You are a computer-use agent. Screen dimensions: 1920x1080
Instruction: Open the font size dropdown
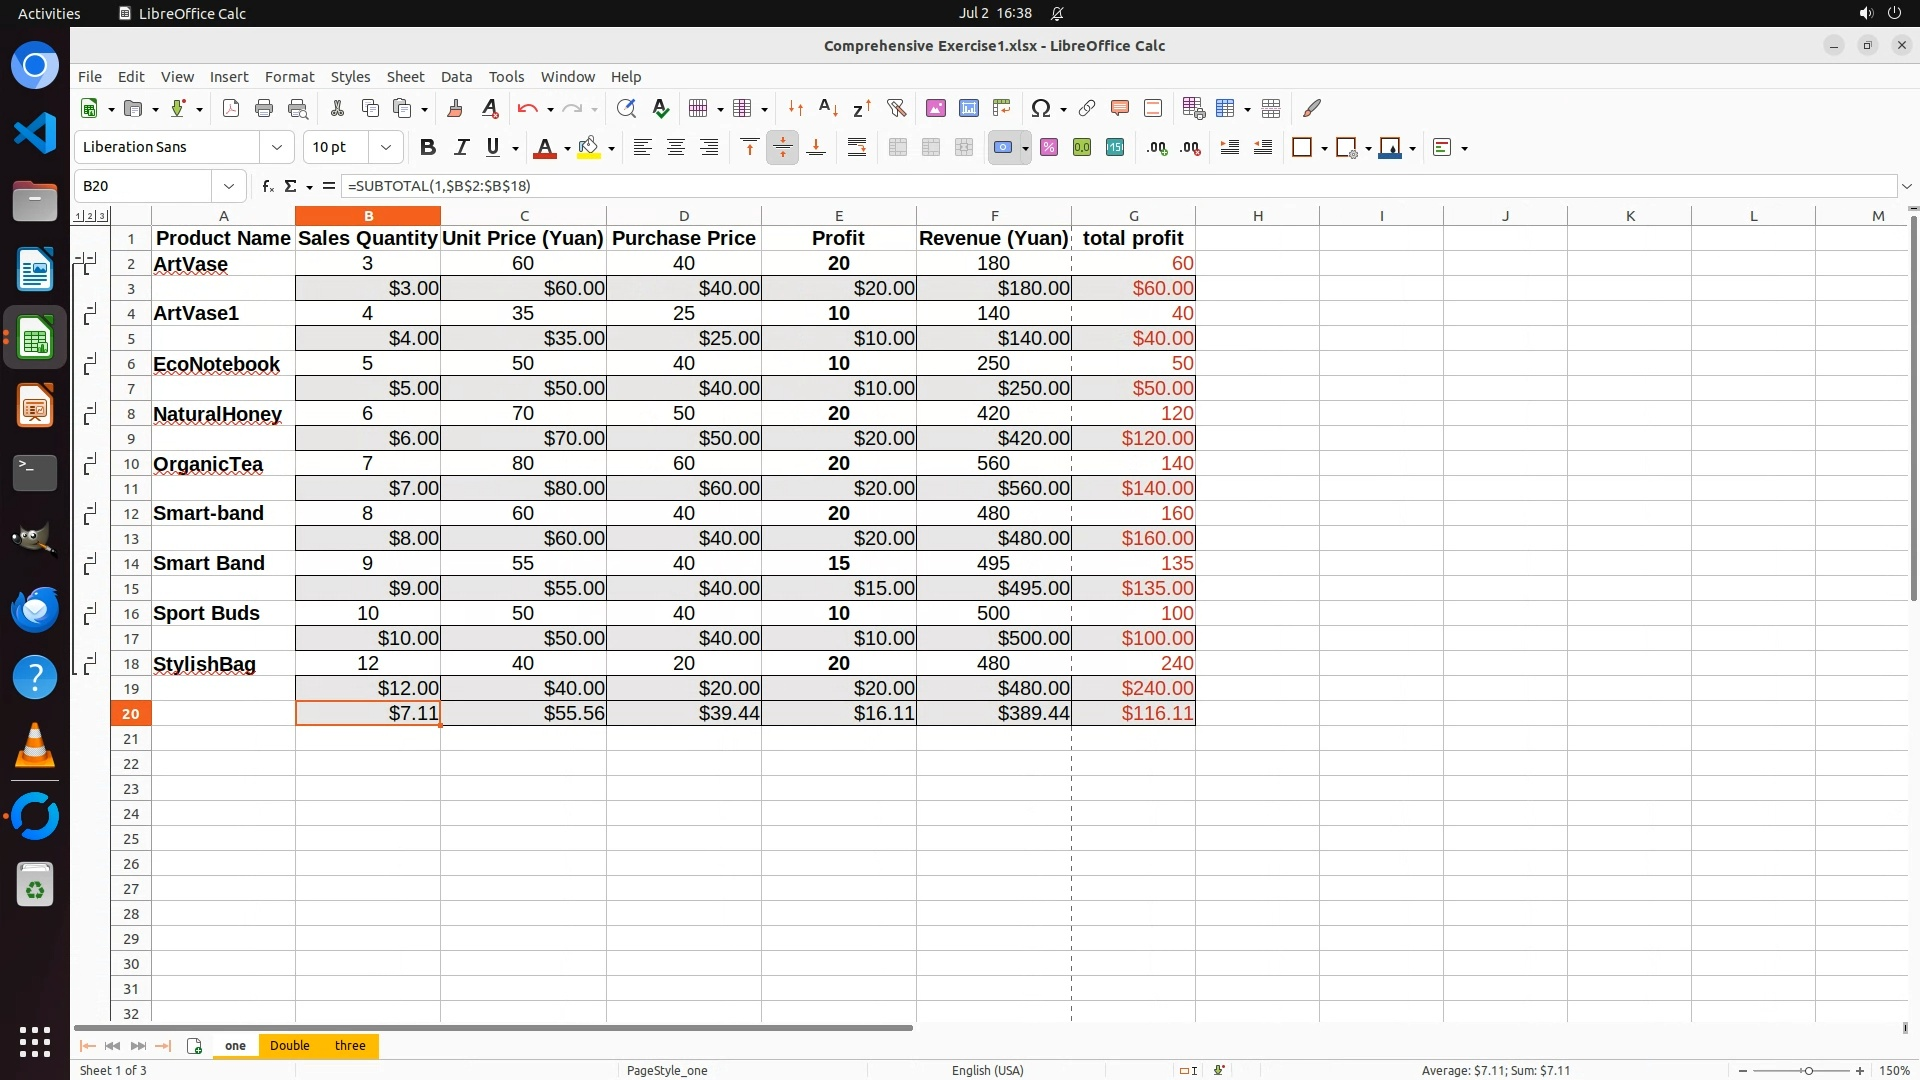[386, 147]
